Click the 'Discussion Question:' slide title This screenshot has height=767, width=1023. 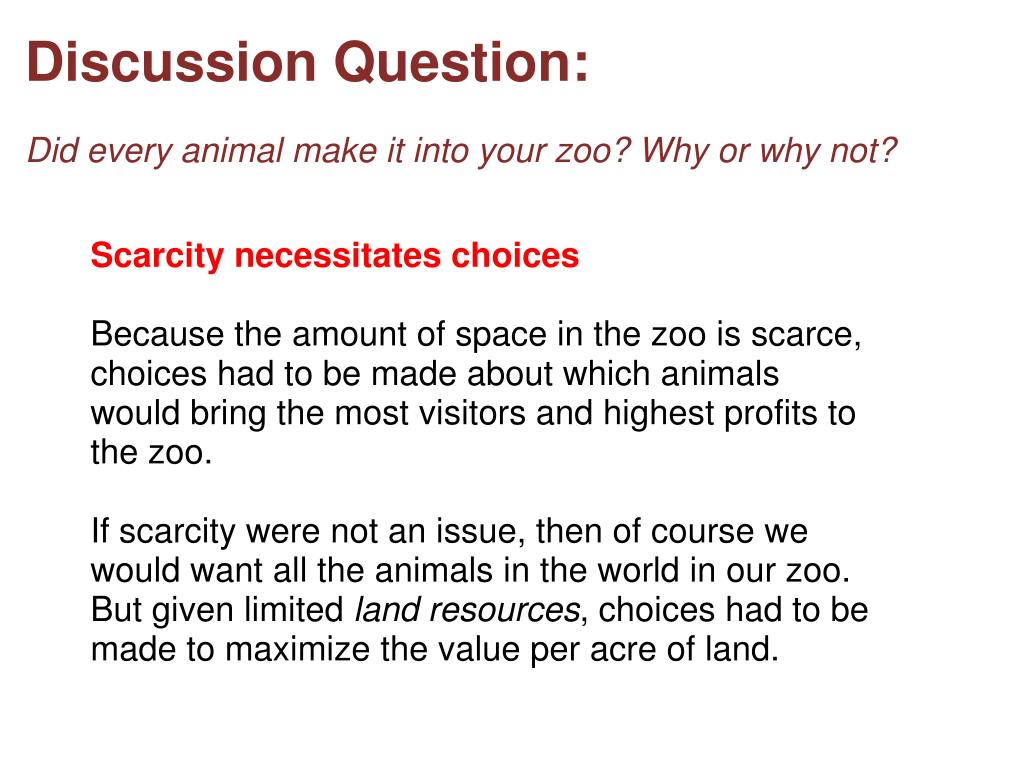pyautogui.click(x=307, y=63)
